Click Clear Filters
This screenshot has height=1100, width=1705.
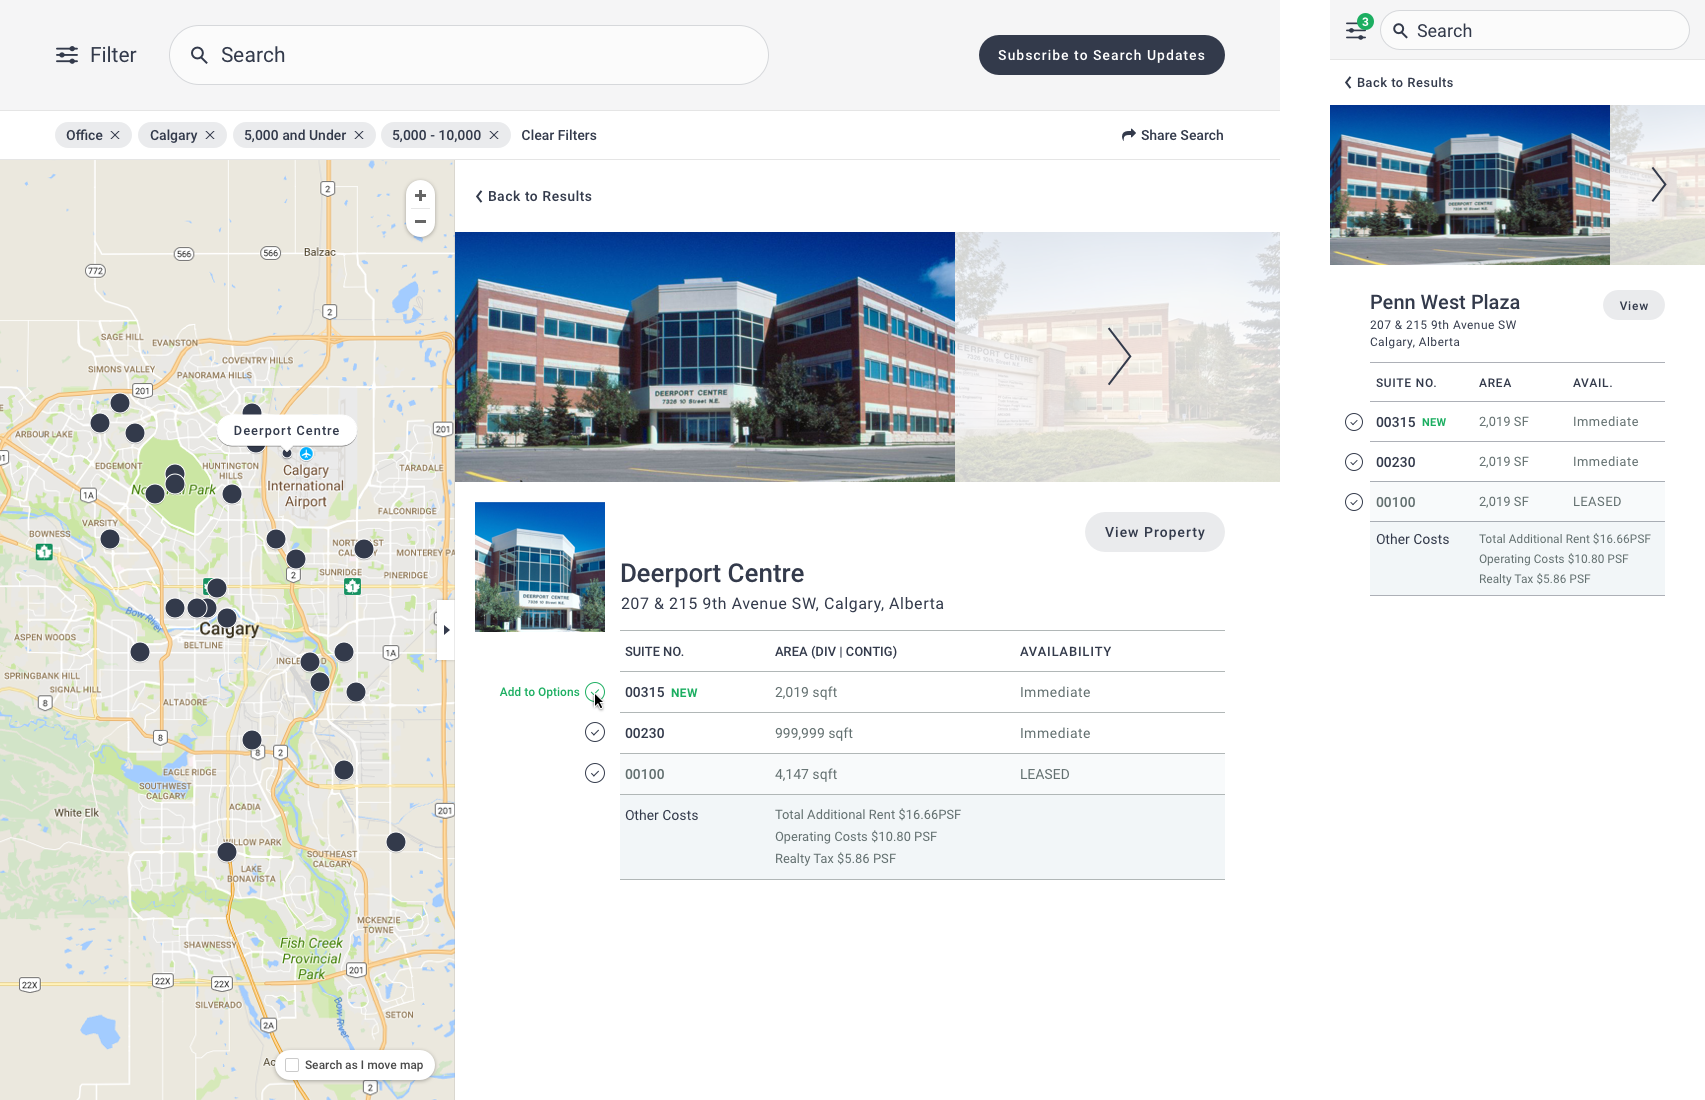pyautogui.click(x=559, y=135)
